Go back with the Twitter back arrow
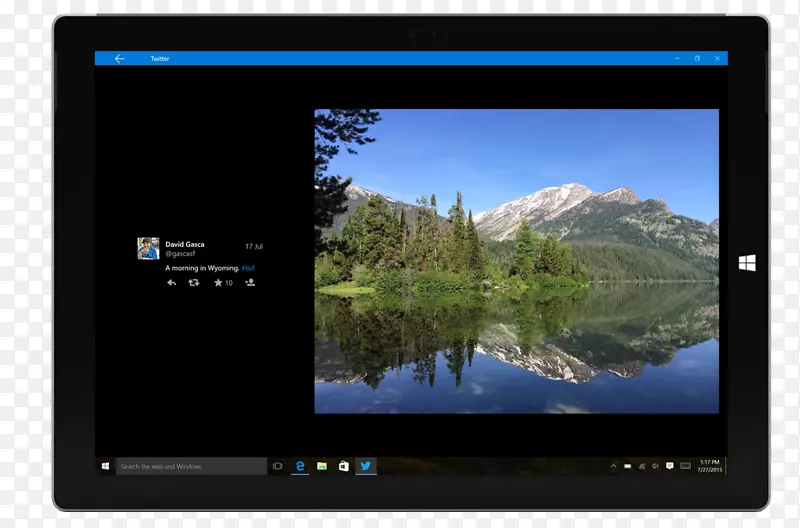 coord(119,59)
